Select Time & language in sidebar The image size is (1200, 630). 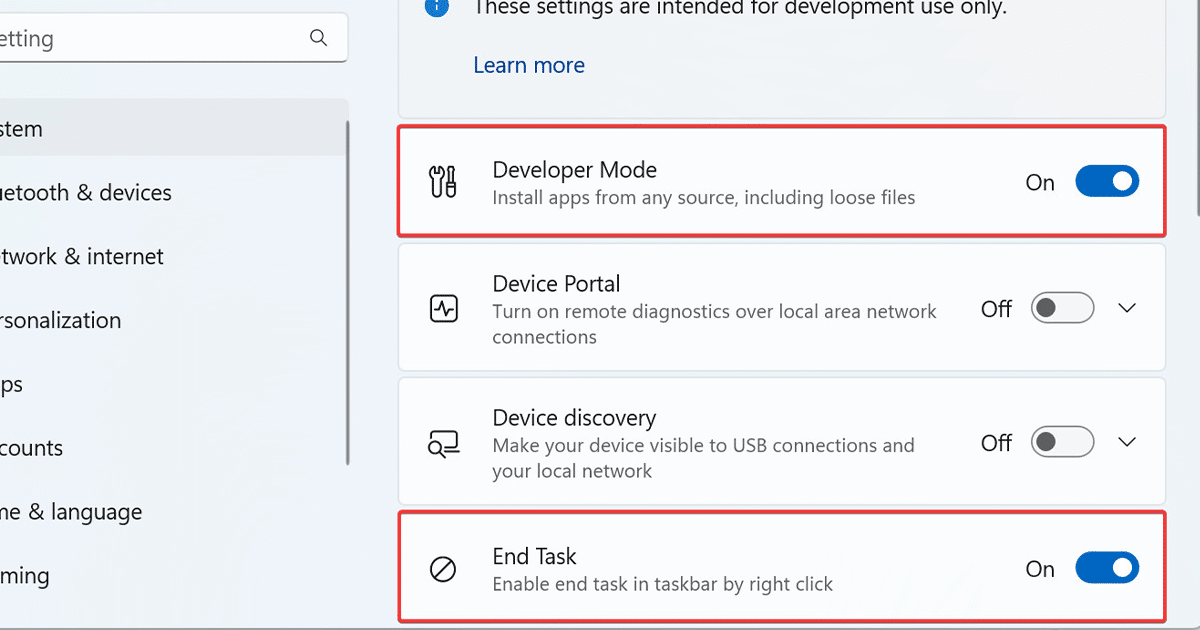click(71, 513)
